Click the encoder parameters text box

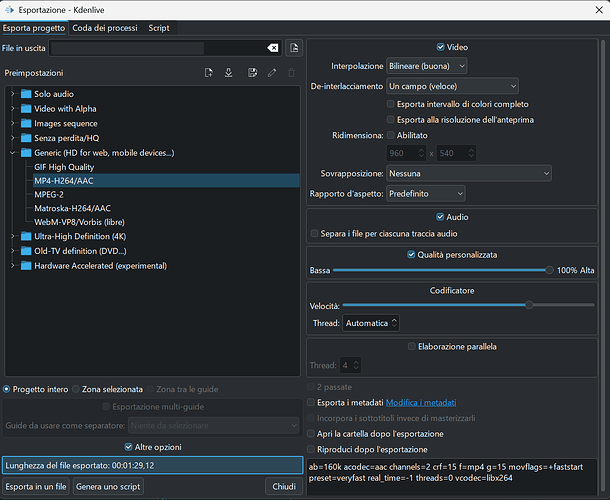tap(452, 477)
